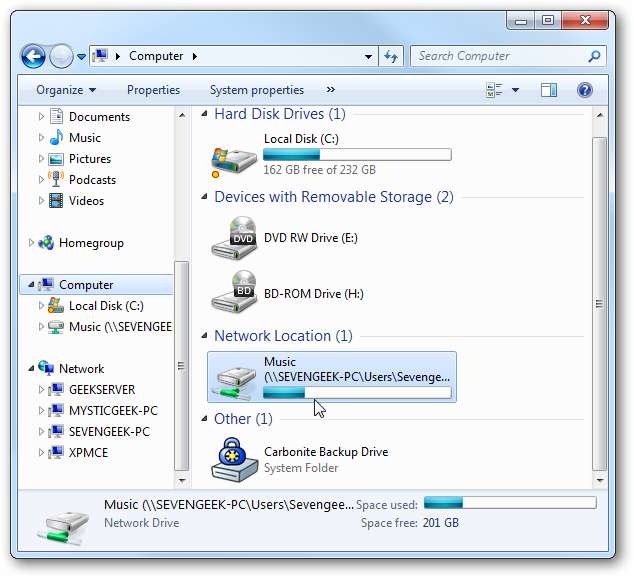Expand the Videos library arrow
This screenshot has width=634, height=577.
(41, 201)
